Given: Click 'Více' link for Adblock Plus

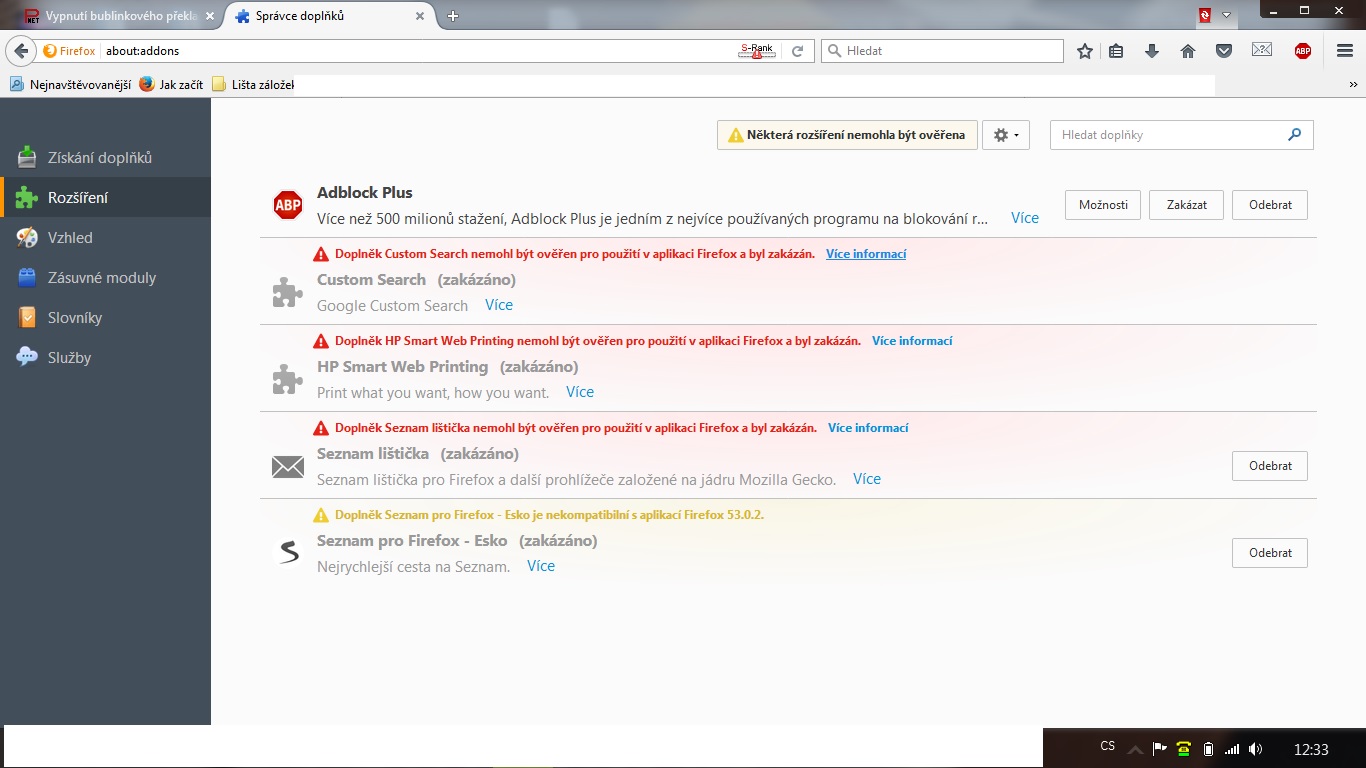Looking at the screenshot, I should [1025, 218].
